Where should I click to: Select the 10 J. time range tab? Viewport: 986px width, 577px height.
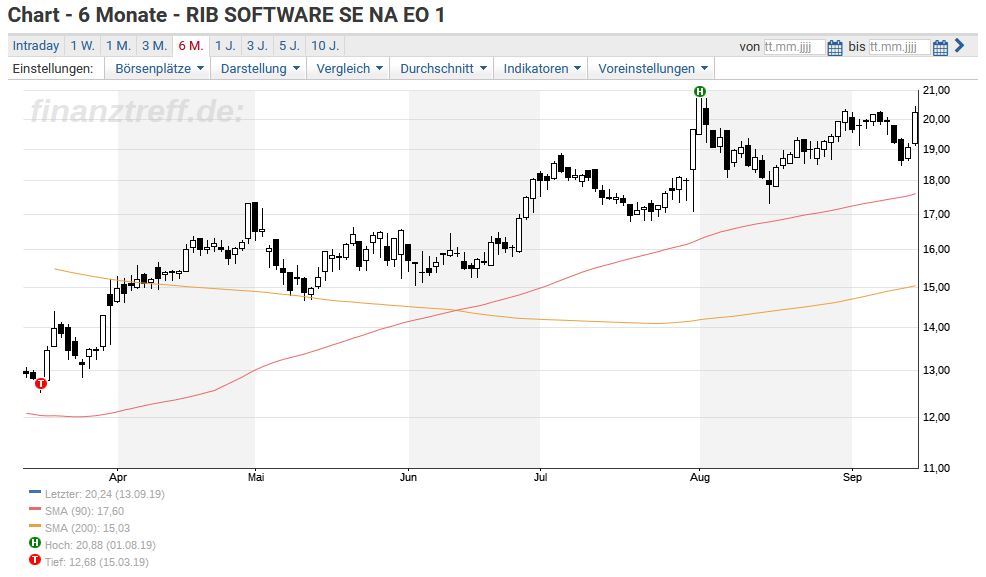click(x=325, y=46)
